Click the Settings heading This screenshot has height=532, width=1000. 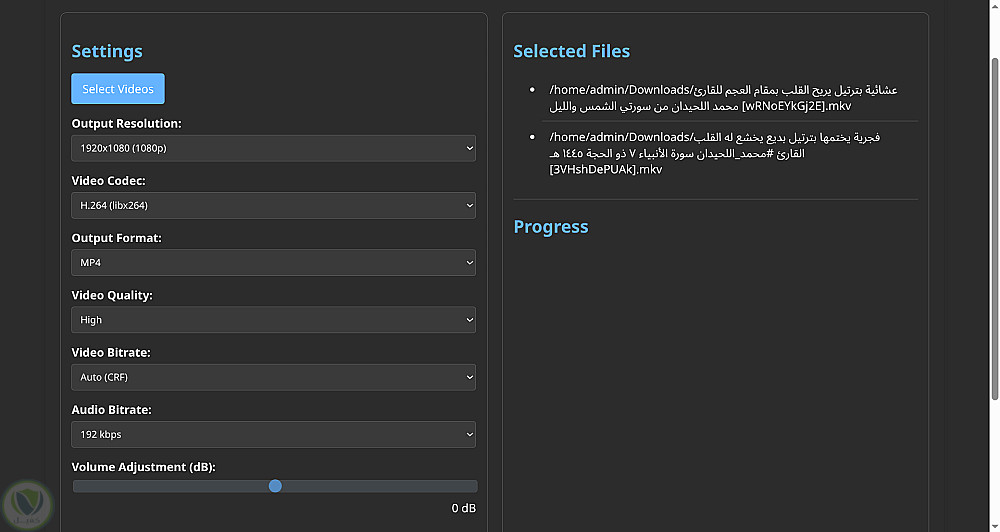pyautogui.click(x=107, y=52)
